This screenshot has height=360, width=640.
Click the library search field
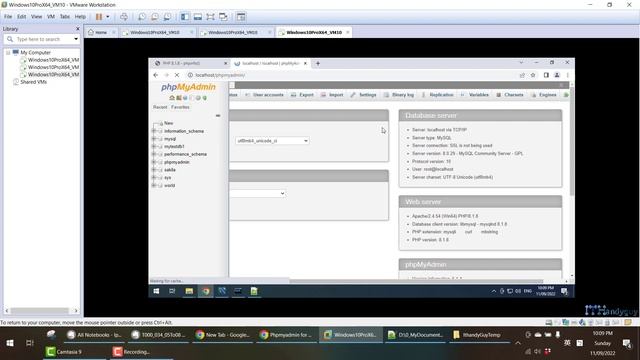(x=42, y=39)
